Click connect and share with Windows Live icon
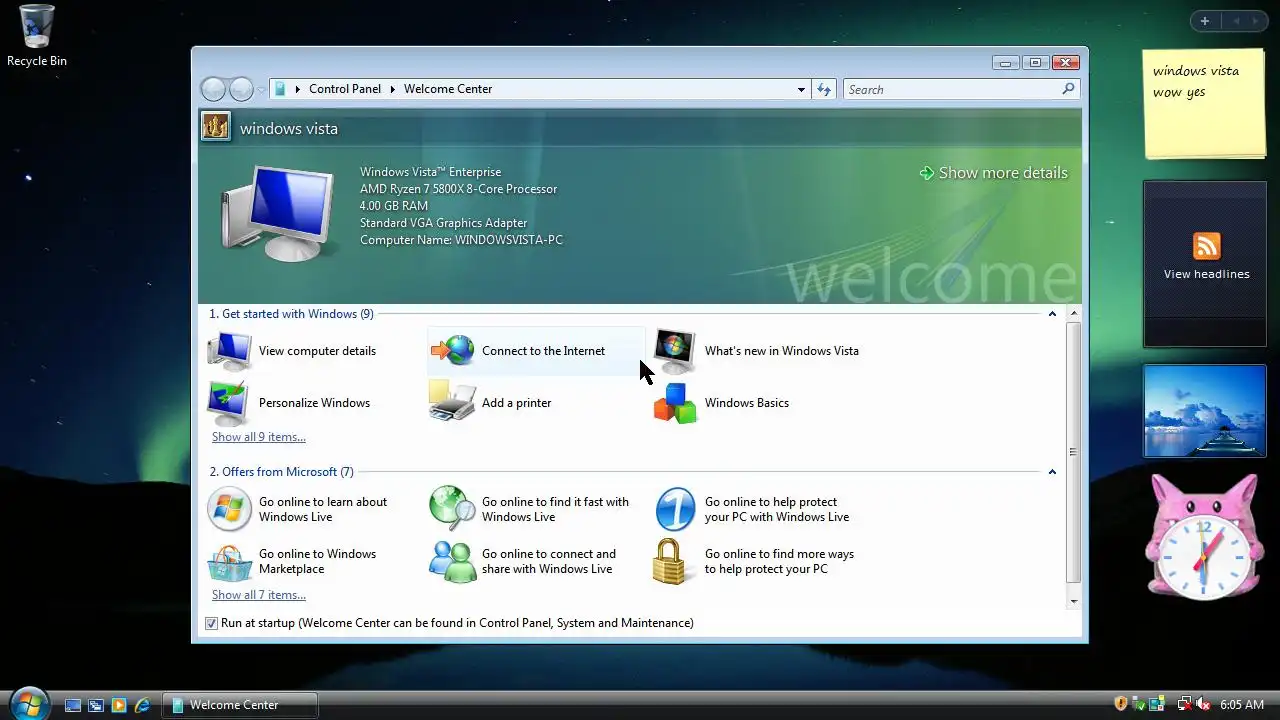This screenshot has height=720, width=1280. 452,561
